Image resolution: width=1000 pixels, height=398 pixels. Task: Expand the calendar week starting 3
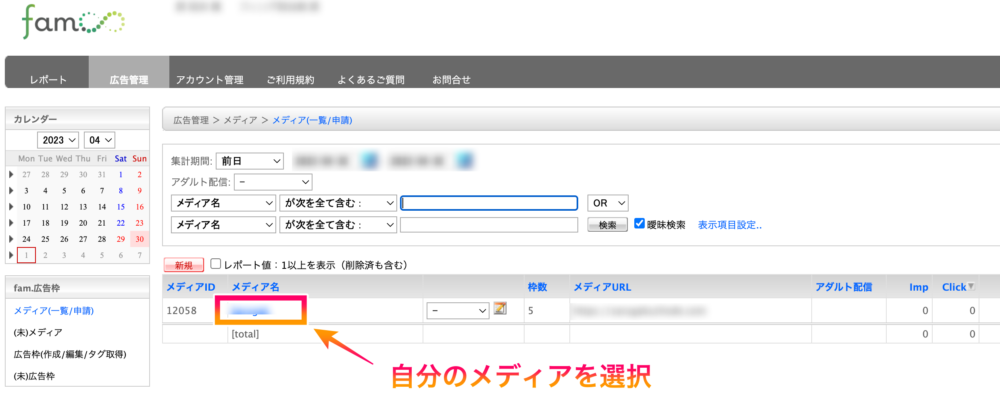(x=11, y=191)
